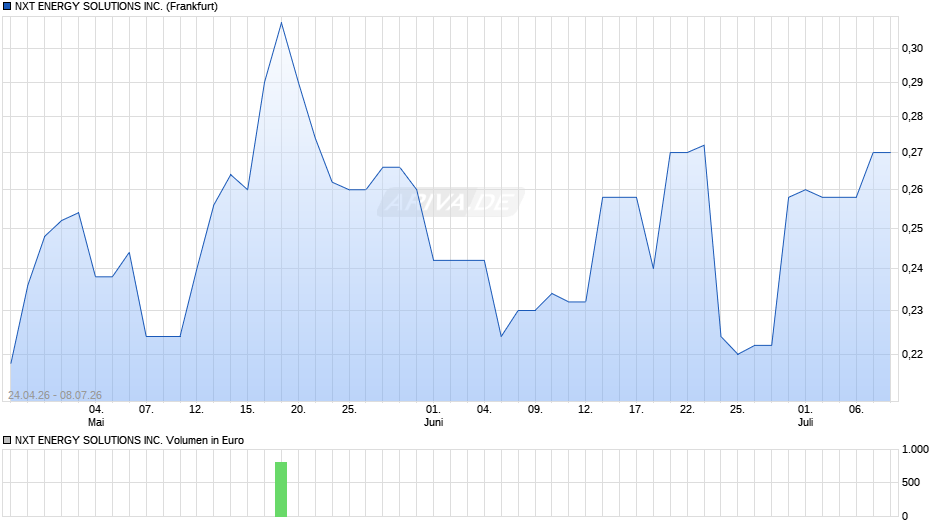
Task: Click the 0 volume axis label
Action: (x=905, y=516)
